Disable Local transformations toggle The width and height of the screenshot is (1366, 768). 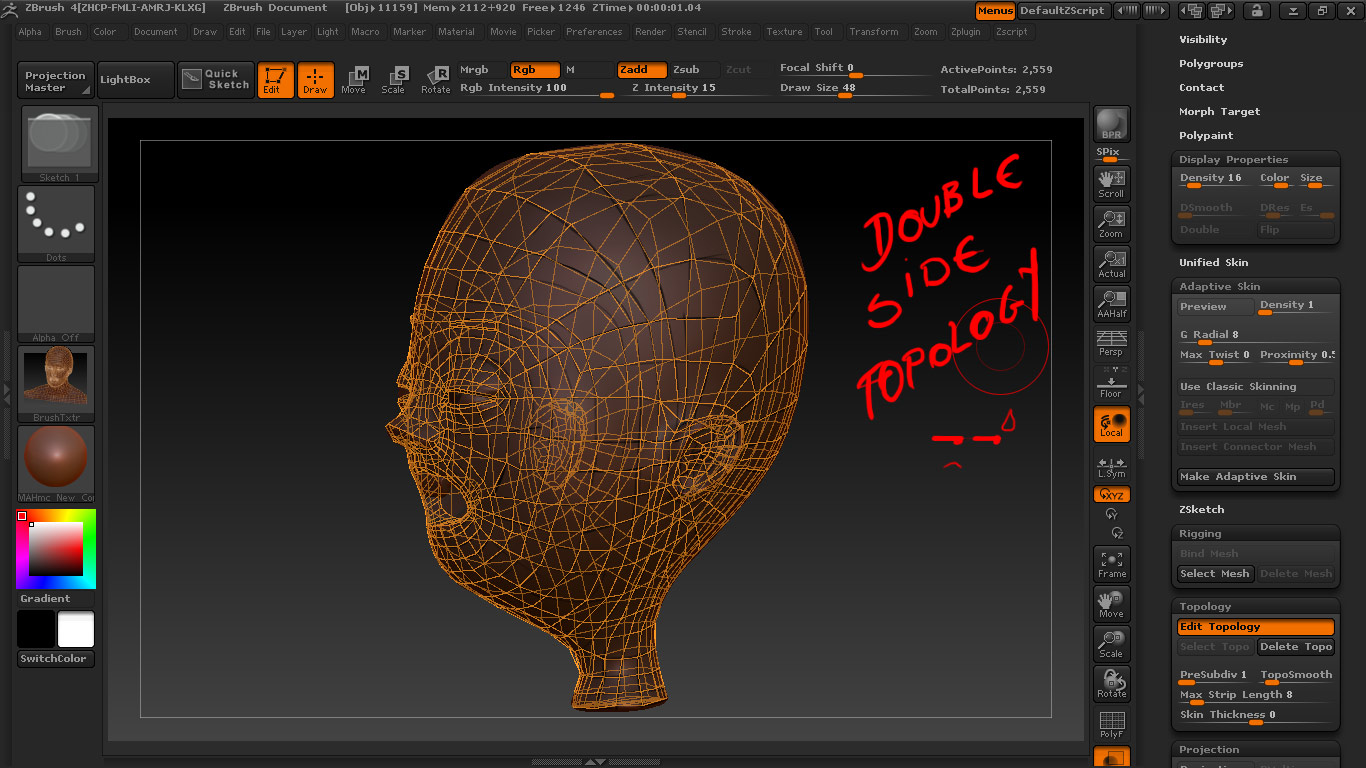pos(1111,424)
